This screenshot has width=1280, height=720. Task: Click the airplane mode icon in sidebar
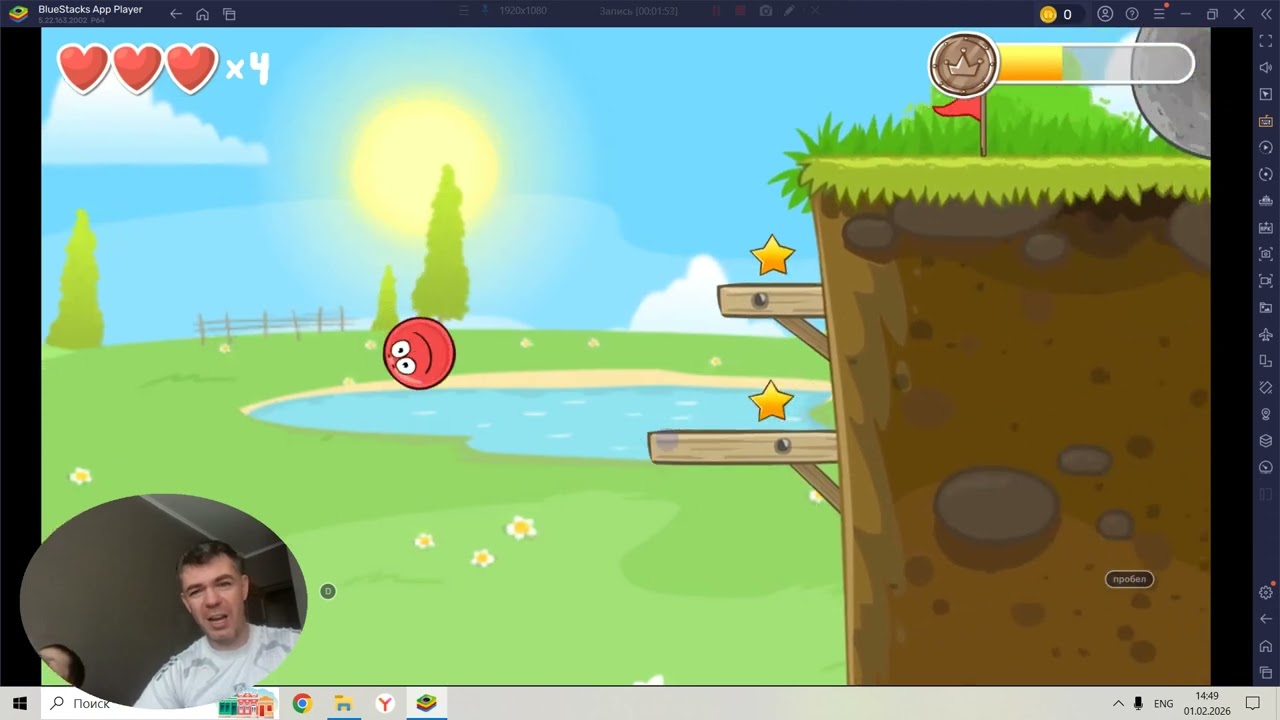pos(1265,334)
